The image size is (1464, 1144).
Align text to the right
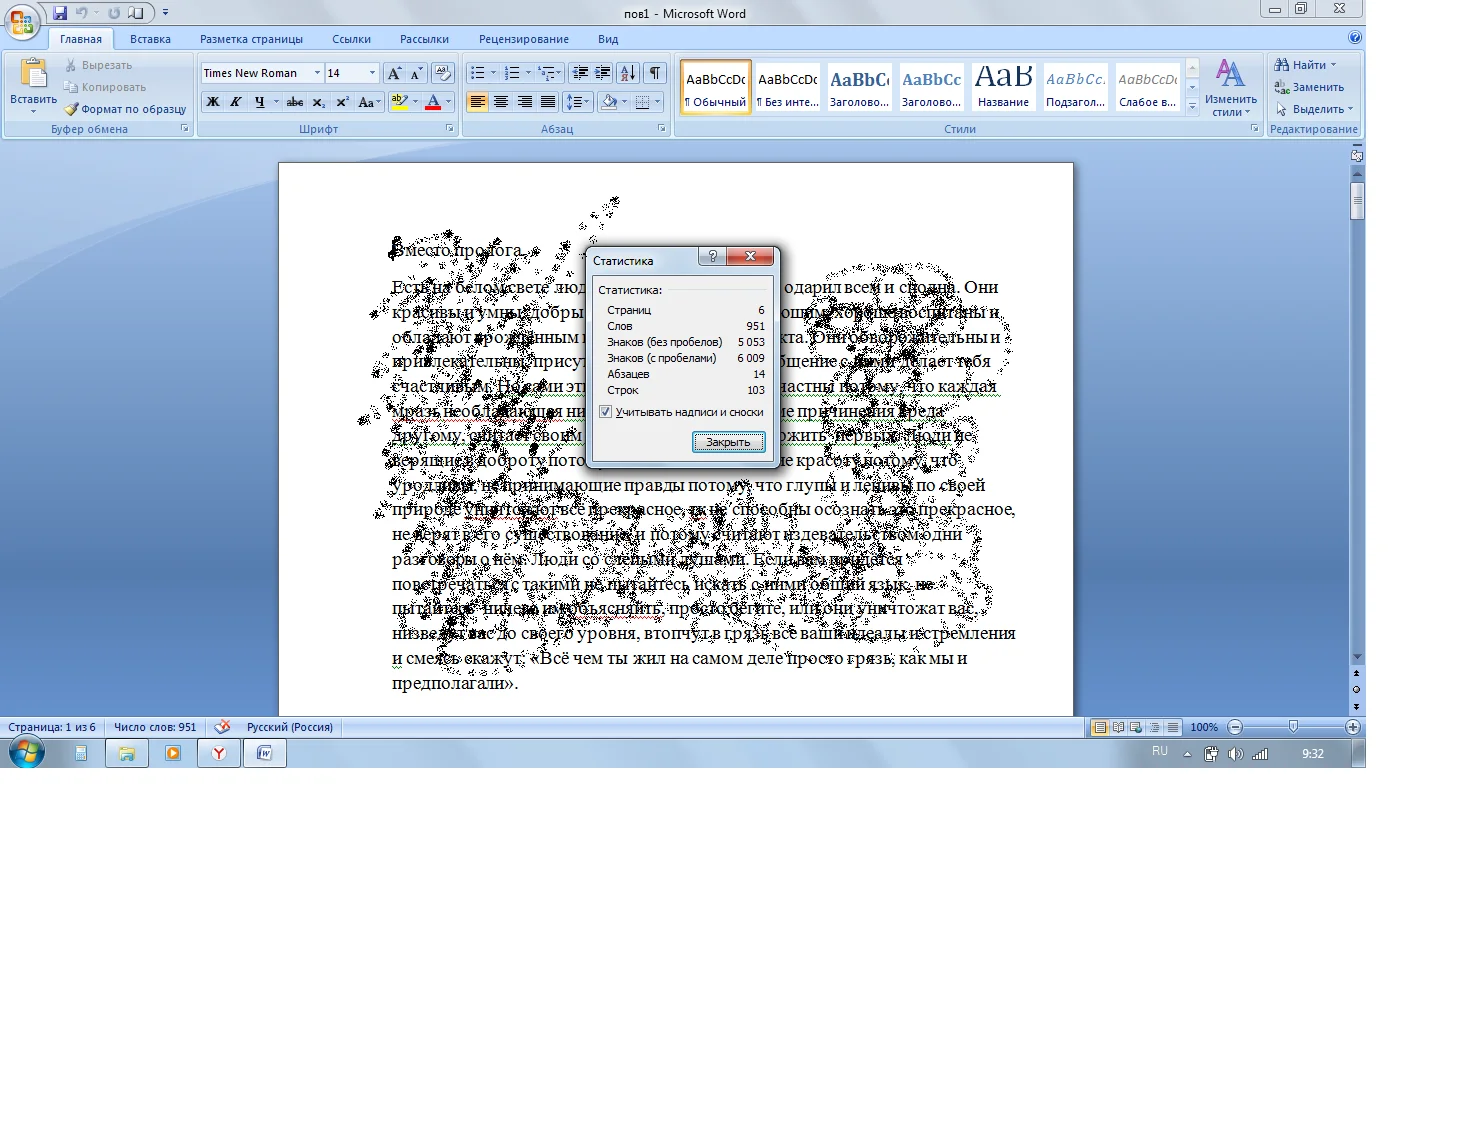click(x=525, y=102)
